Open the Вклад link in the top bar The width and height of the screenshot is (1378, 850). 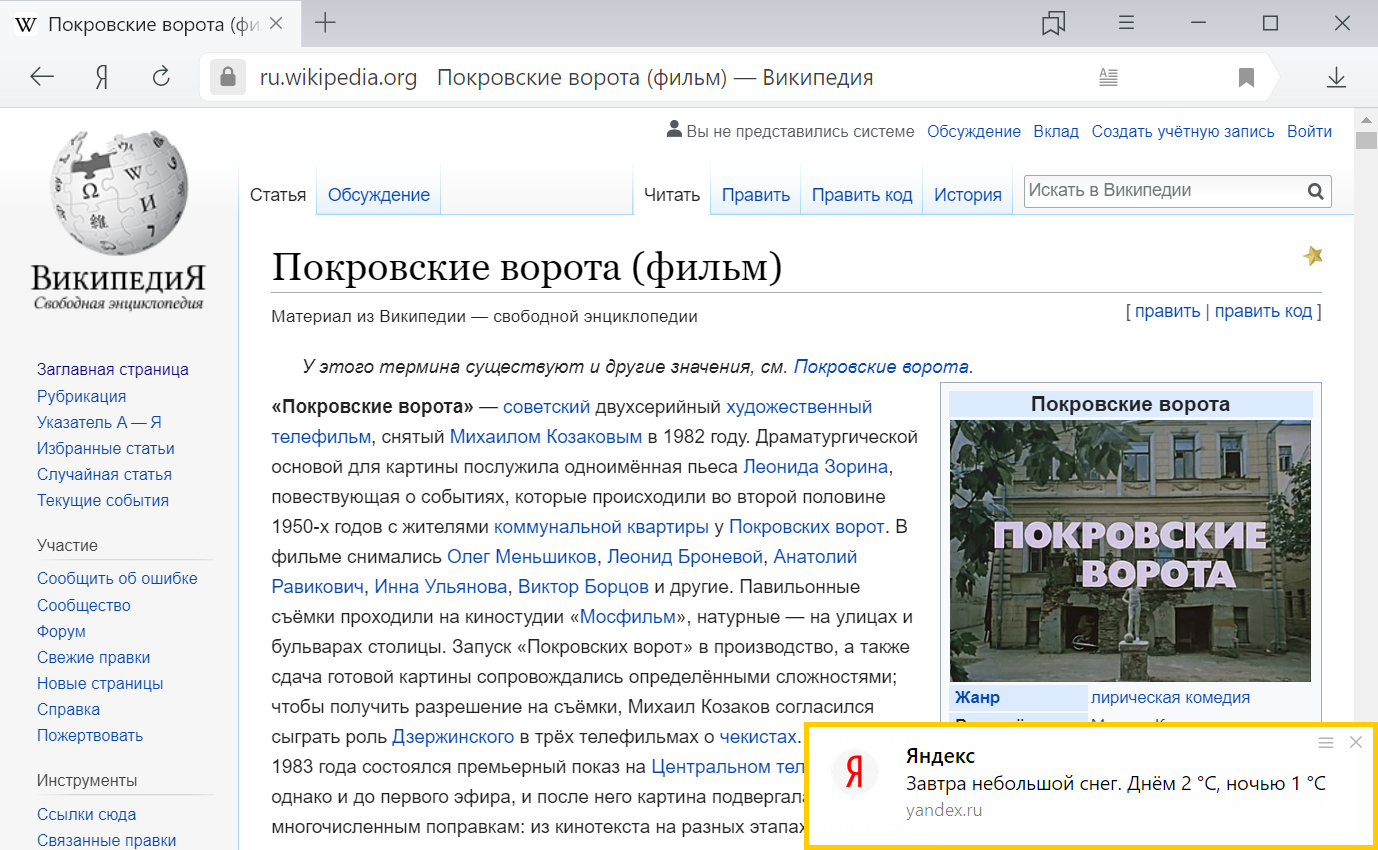coord(1056,131)
